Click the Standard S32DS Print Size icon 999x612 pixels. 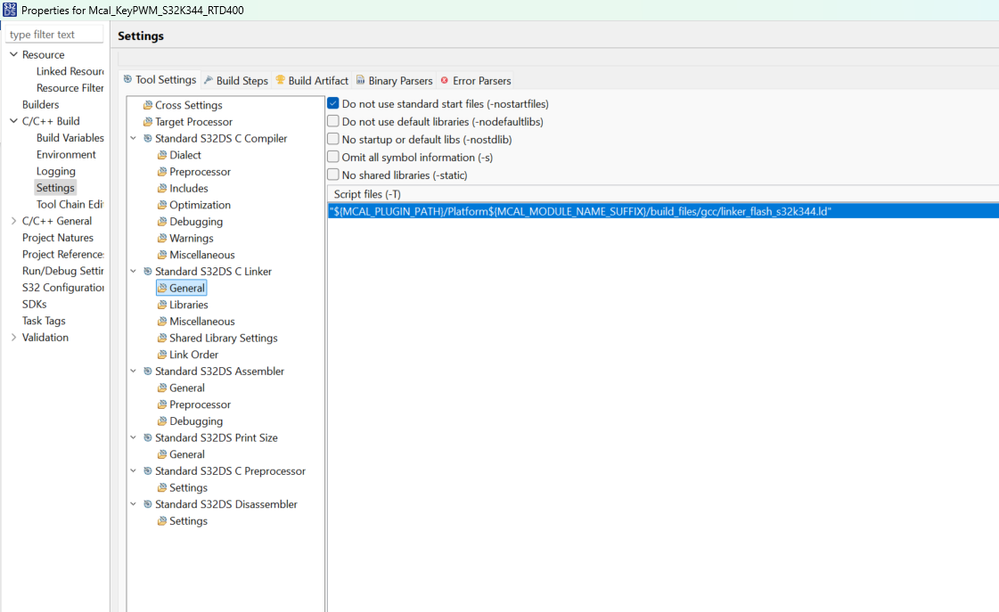click(148, 438)
